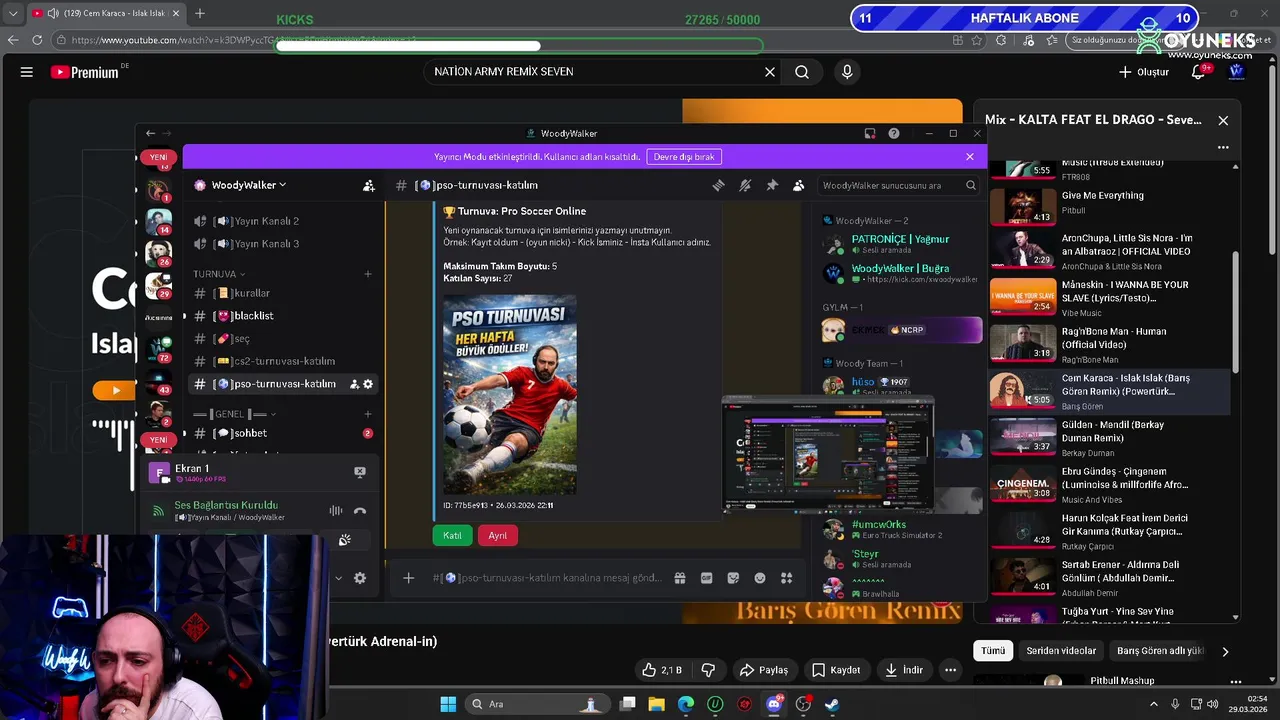Click message input for pso-turnuvası-katılım
This screenshot has width=1280, height=720.
point(548,578)
